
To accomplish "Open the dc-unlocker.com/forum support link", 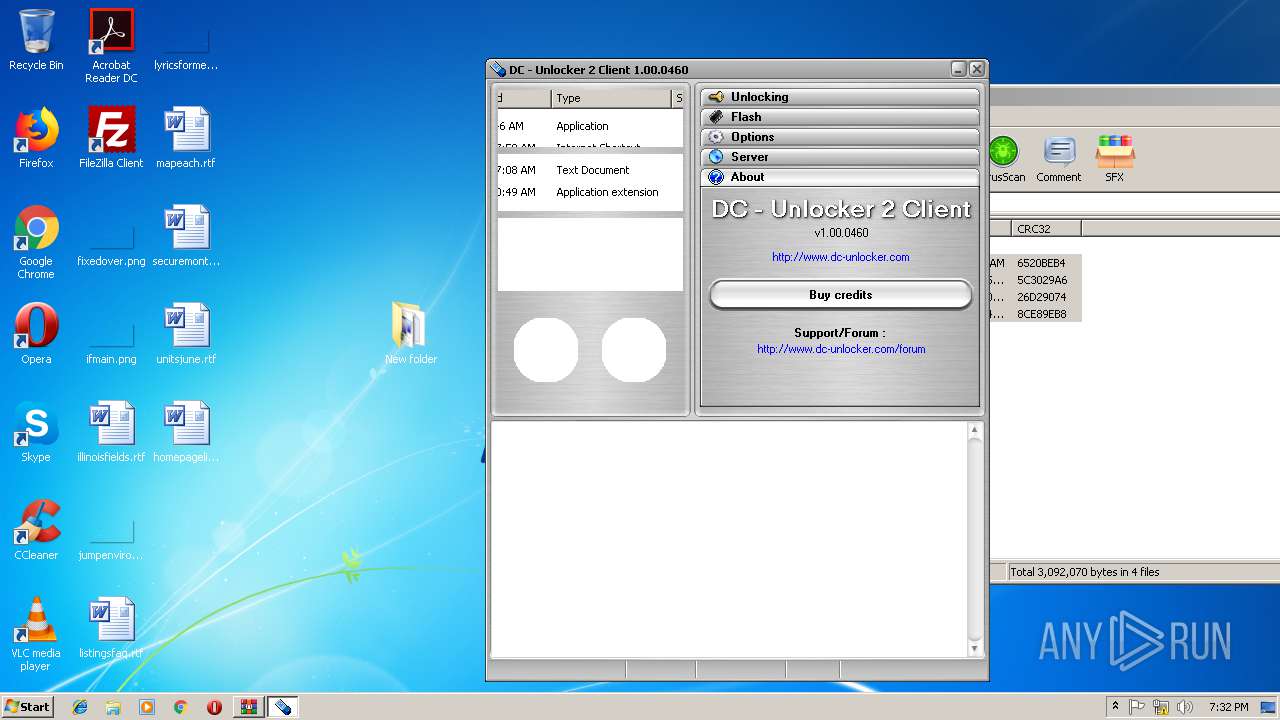I will (841, 349).
